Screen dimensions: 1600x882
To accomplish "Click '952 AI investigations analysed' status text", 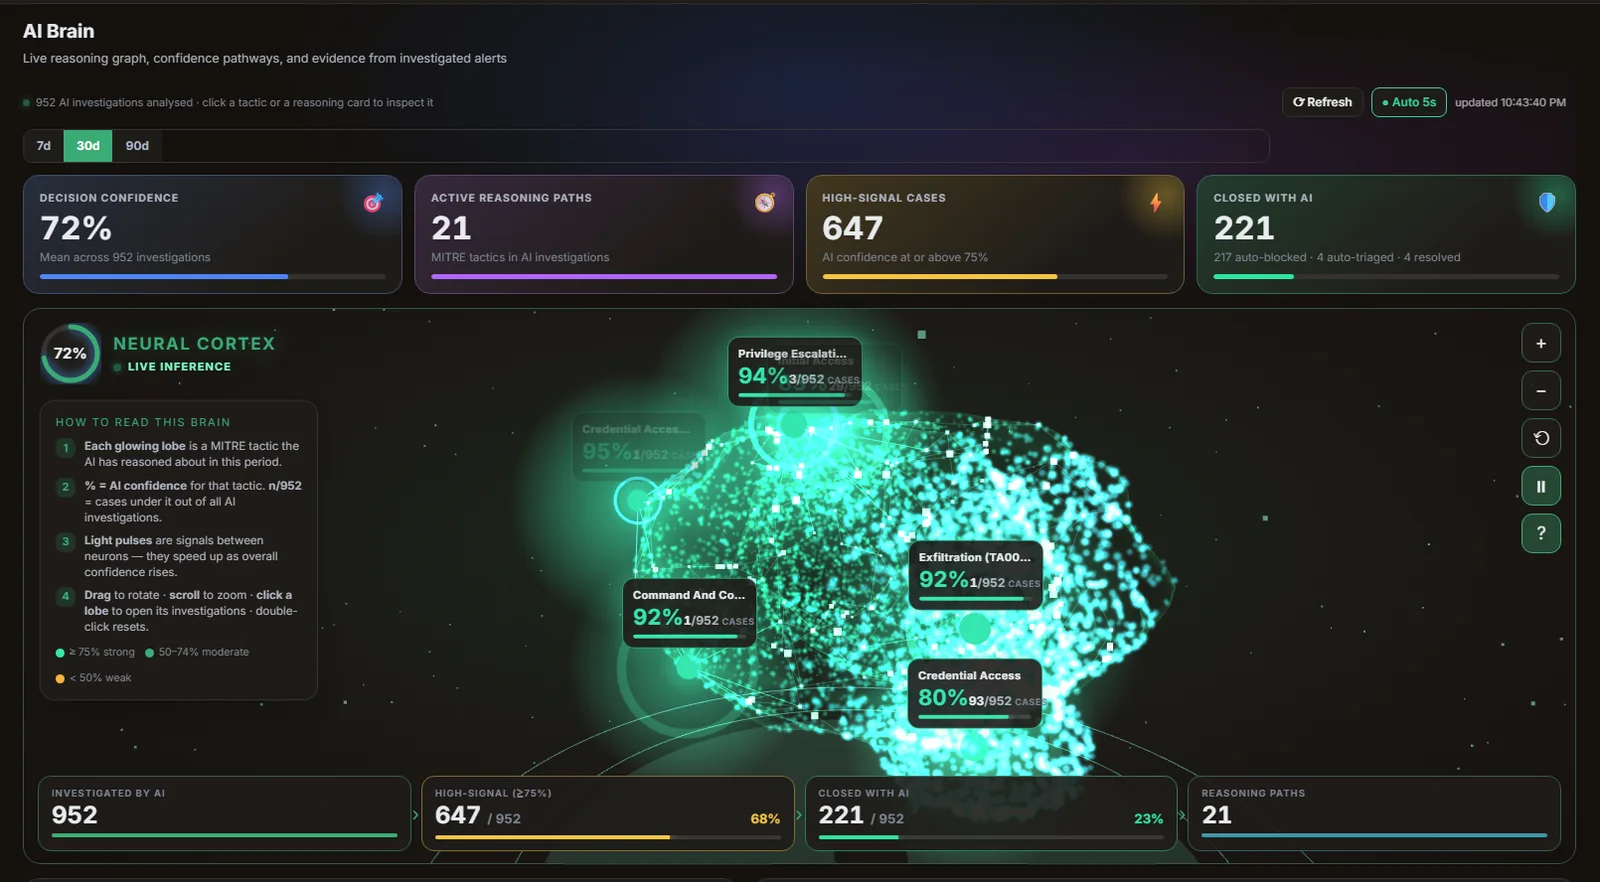I will (114, 102).
